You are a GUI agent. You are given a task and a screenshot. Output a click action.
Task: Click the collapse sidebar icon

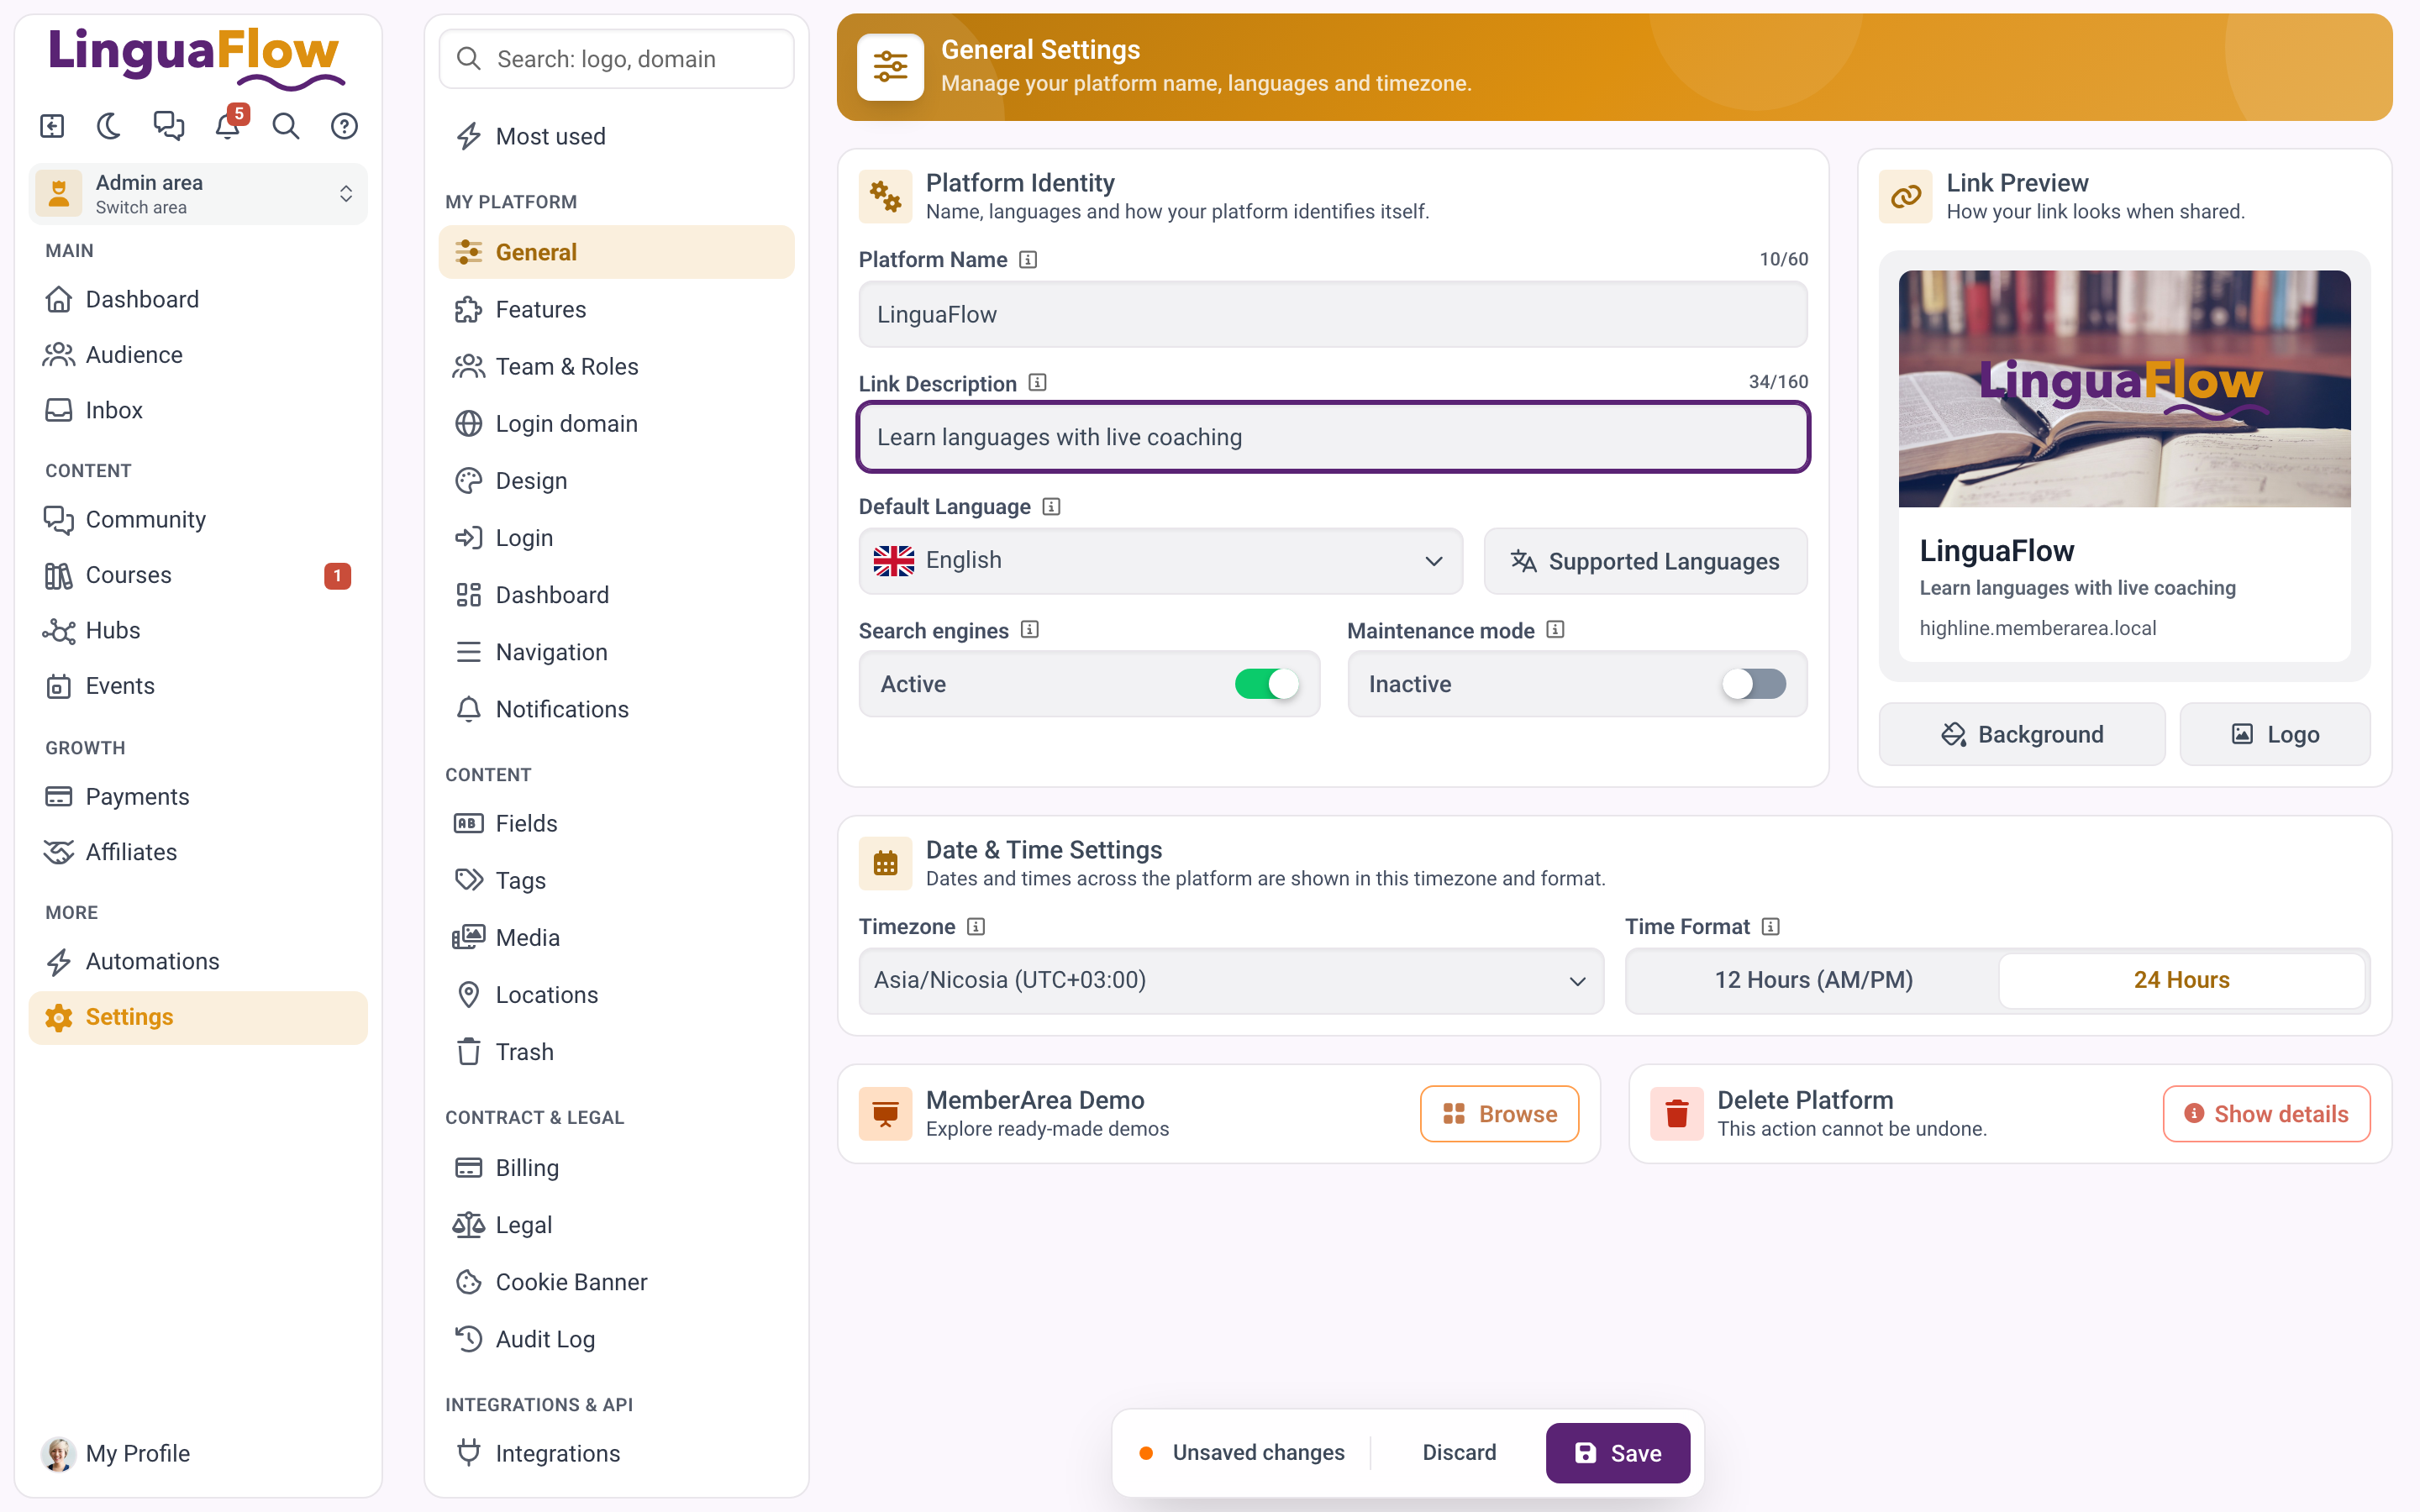click(x=52, y=126)
